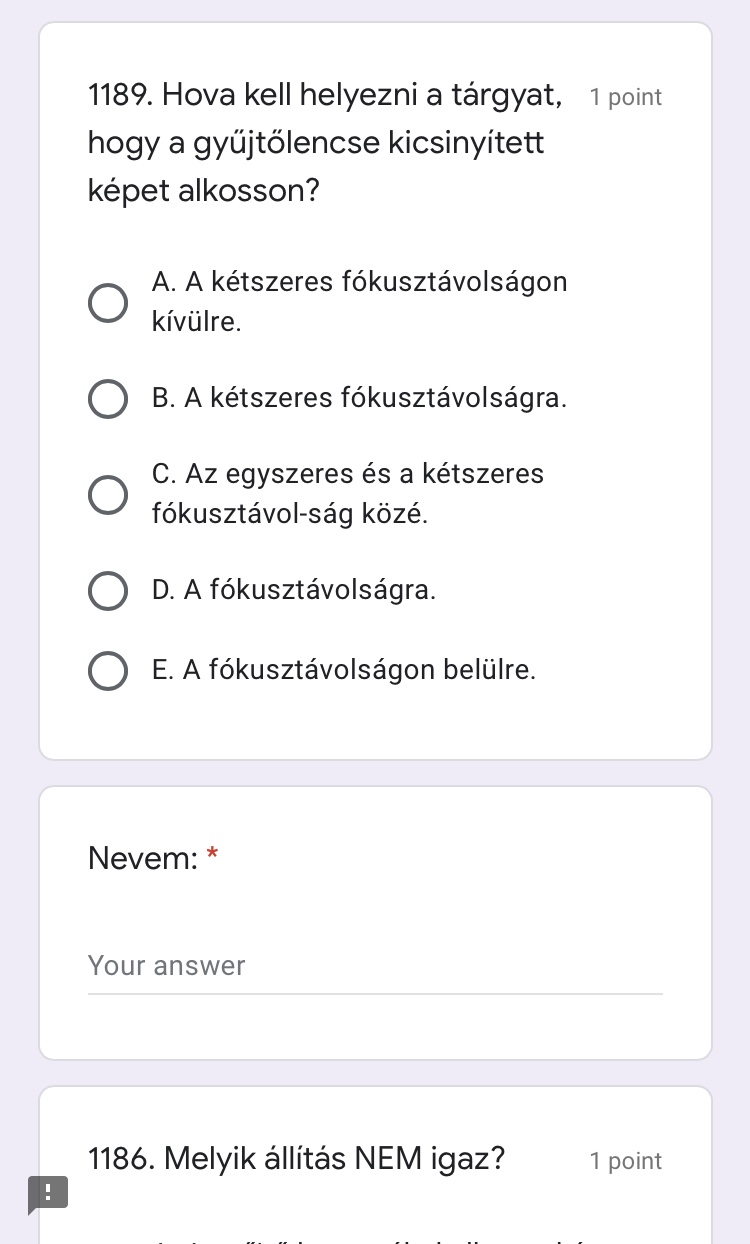
Task: Click the text 'Az egyszeres és a kétszeres'
Action: click(348, 473)
